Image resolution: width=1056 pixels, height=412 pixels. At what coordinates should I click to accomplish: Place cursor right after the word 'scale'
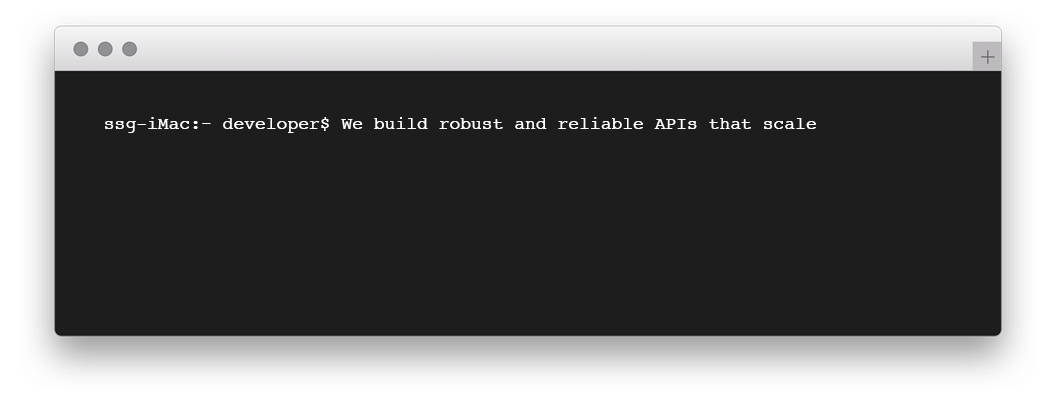point(818,125)
